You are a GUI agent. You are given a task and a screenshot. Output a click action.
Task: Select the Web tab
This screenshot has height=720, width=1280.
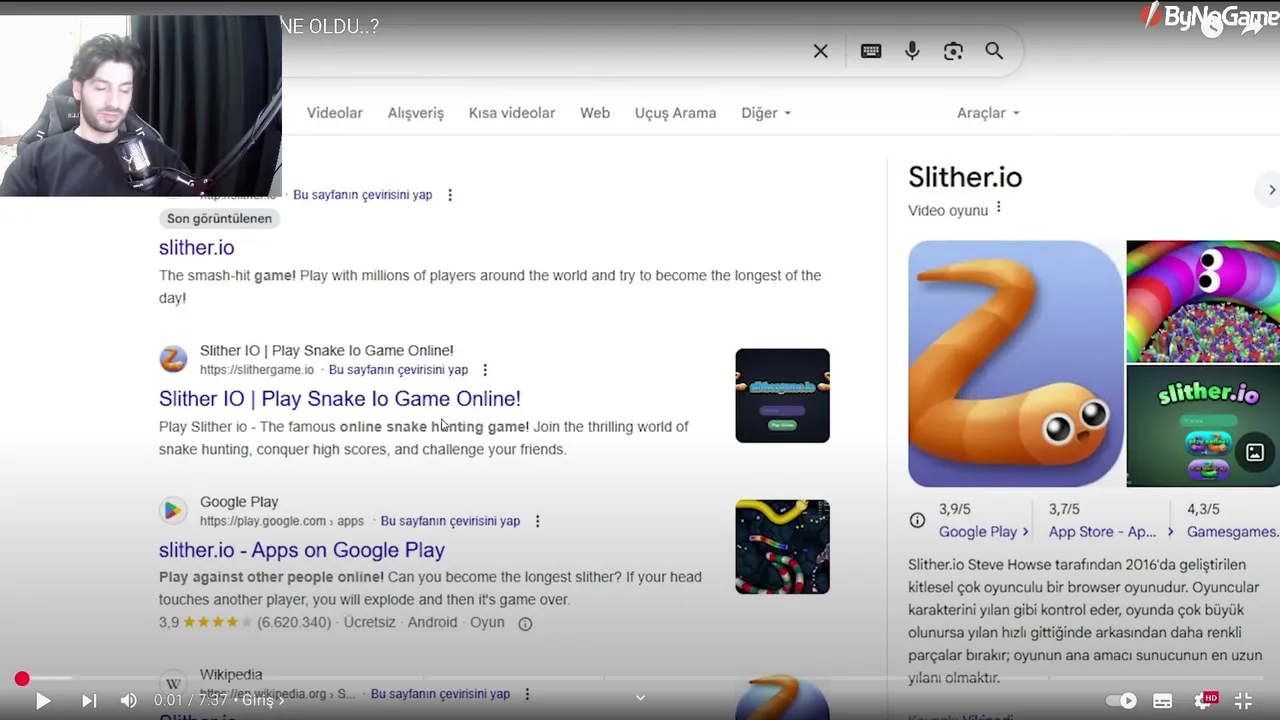pos(595,113)
